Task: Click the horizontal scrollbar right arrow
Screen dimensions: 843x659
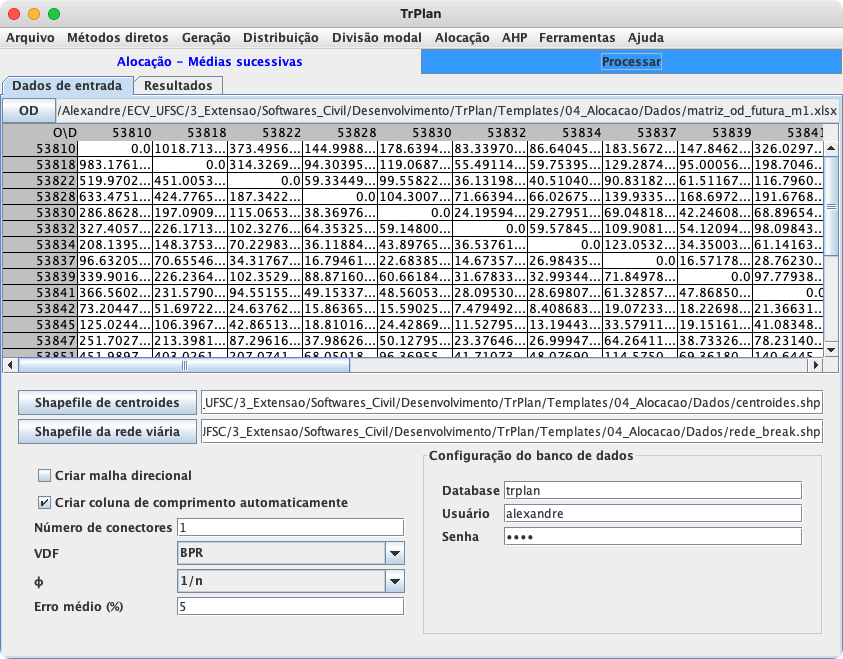Action: 816,366
